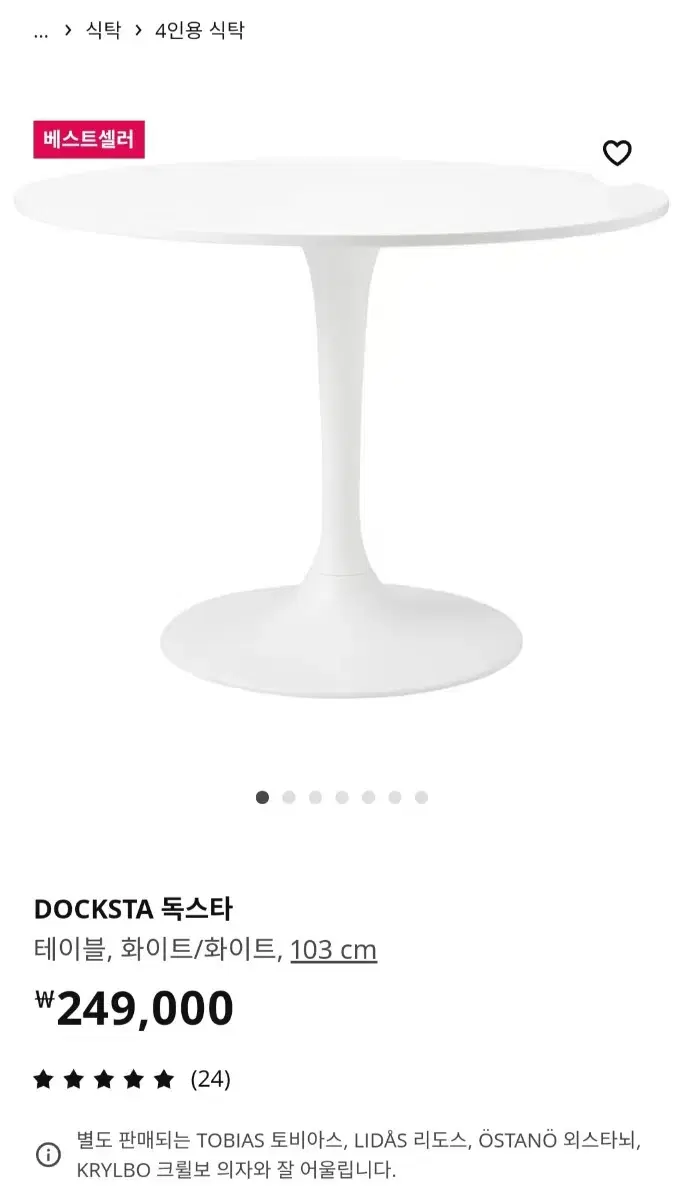Open the info icon beside chair recommendations
The image size is (682, 1200).
48,1155
